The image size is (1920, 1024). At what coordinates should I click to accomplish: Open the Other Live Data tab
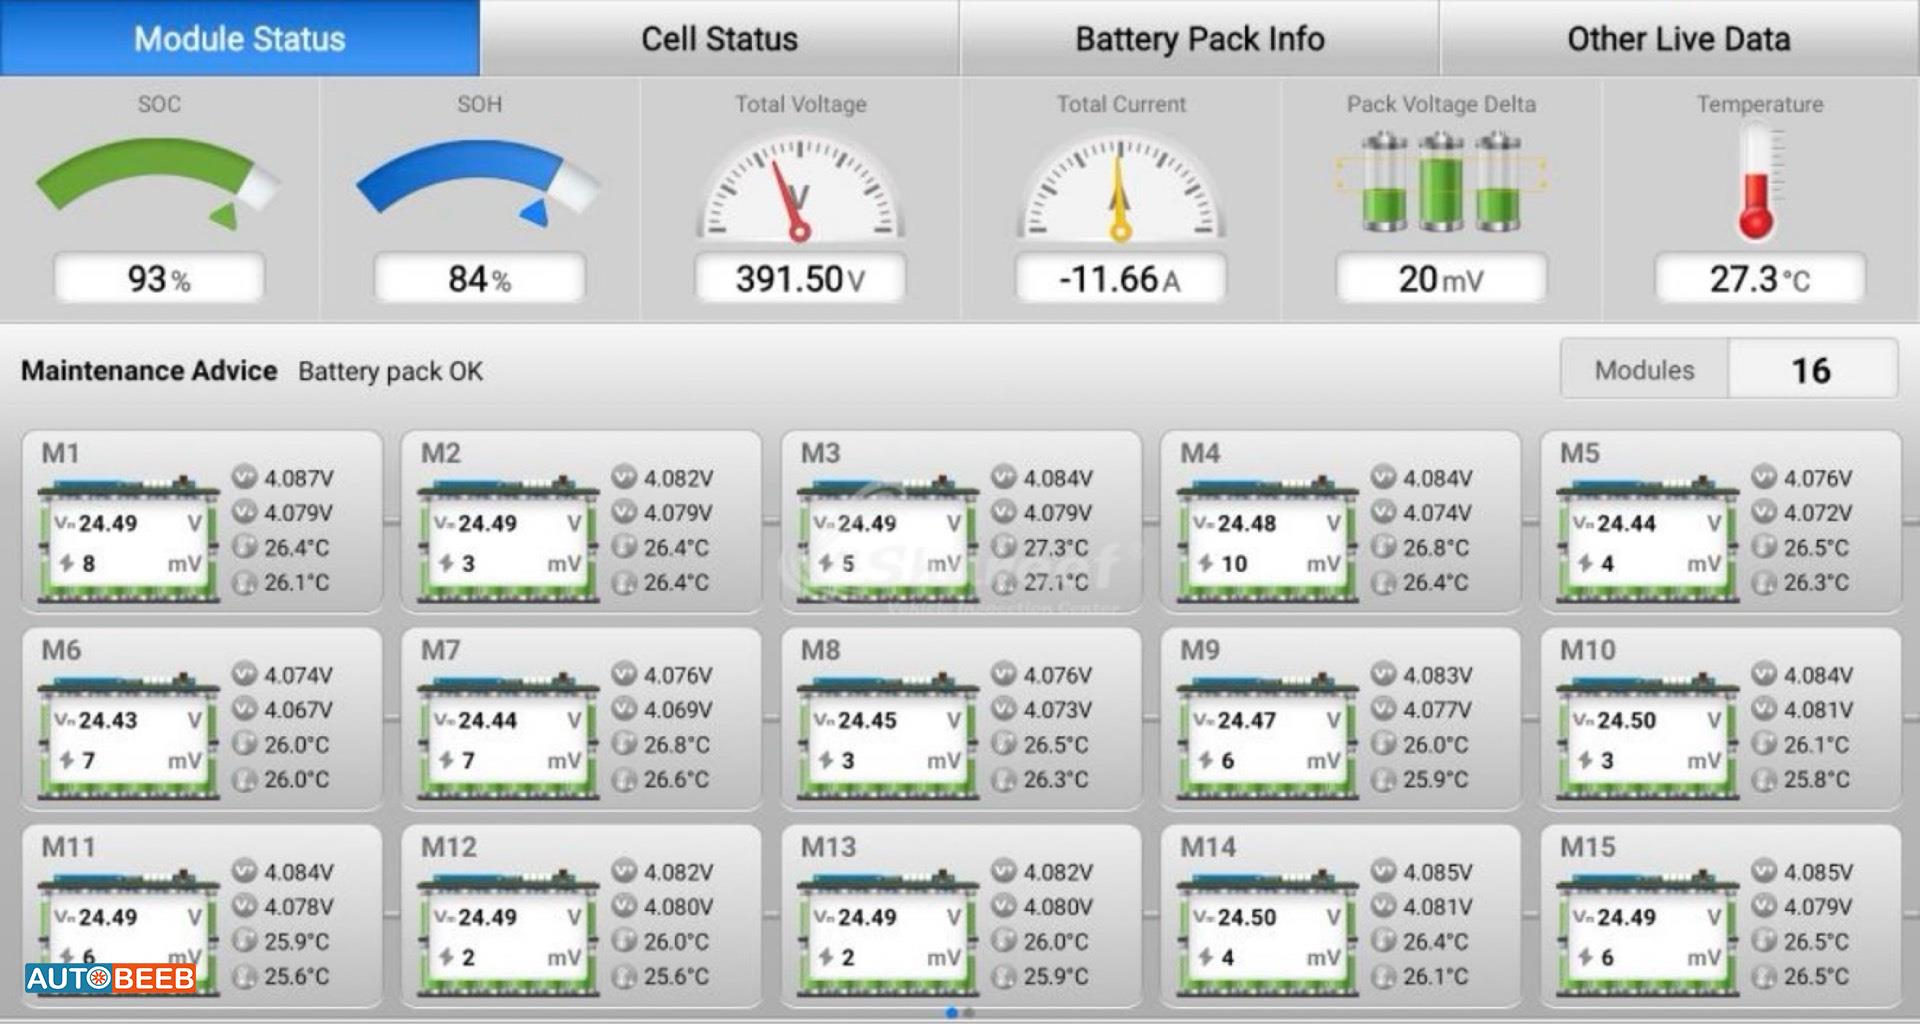pyautogui.click(x=1679, y=38)
